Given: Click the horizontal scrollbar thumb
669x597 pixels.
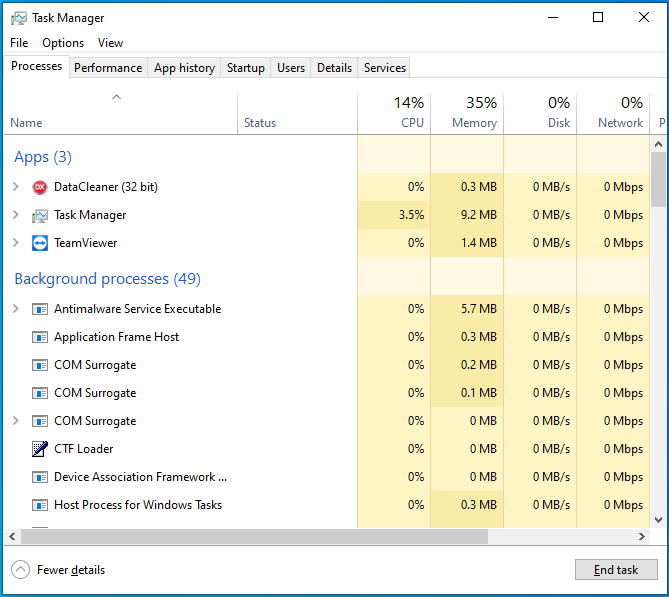Looking at the screenshot, I should tap(248, 537).
